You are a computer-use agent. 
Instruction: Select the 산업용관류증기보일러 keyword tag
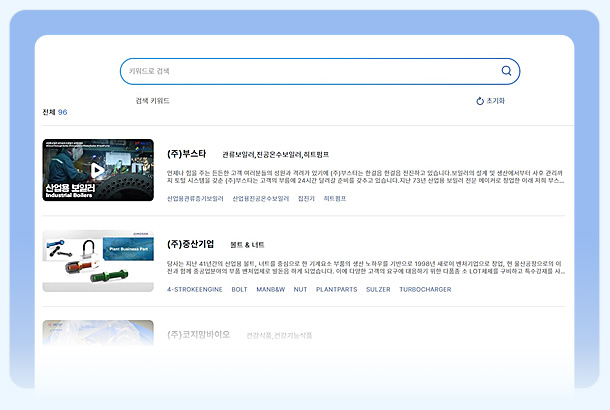[x=195, y=199]
